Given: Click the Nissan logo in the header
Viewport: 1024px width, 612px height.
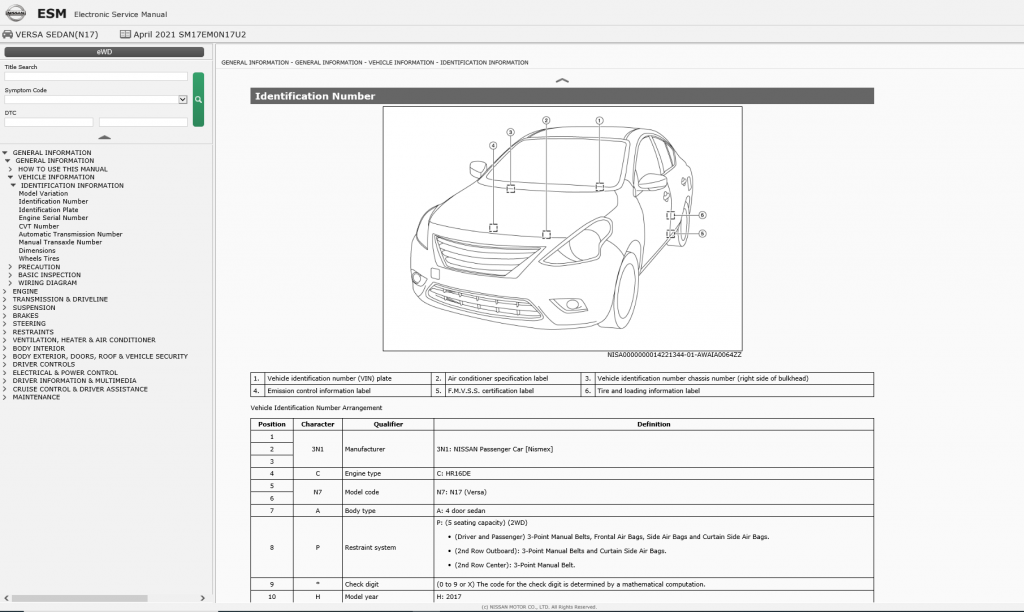Looking at the screenshot, I should pyautogui.click(x=17, y=13).
